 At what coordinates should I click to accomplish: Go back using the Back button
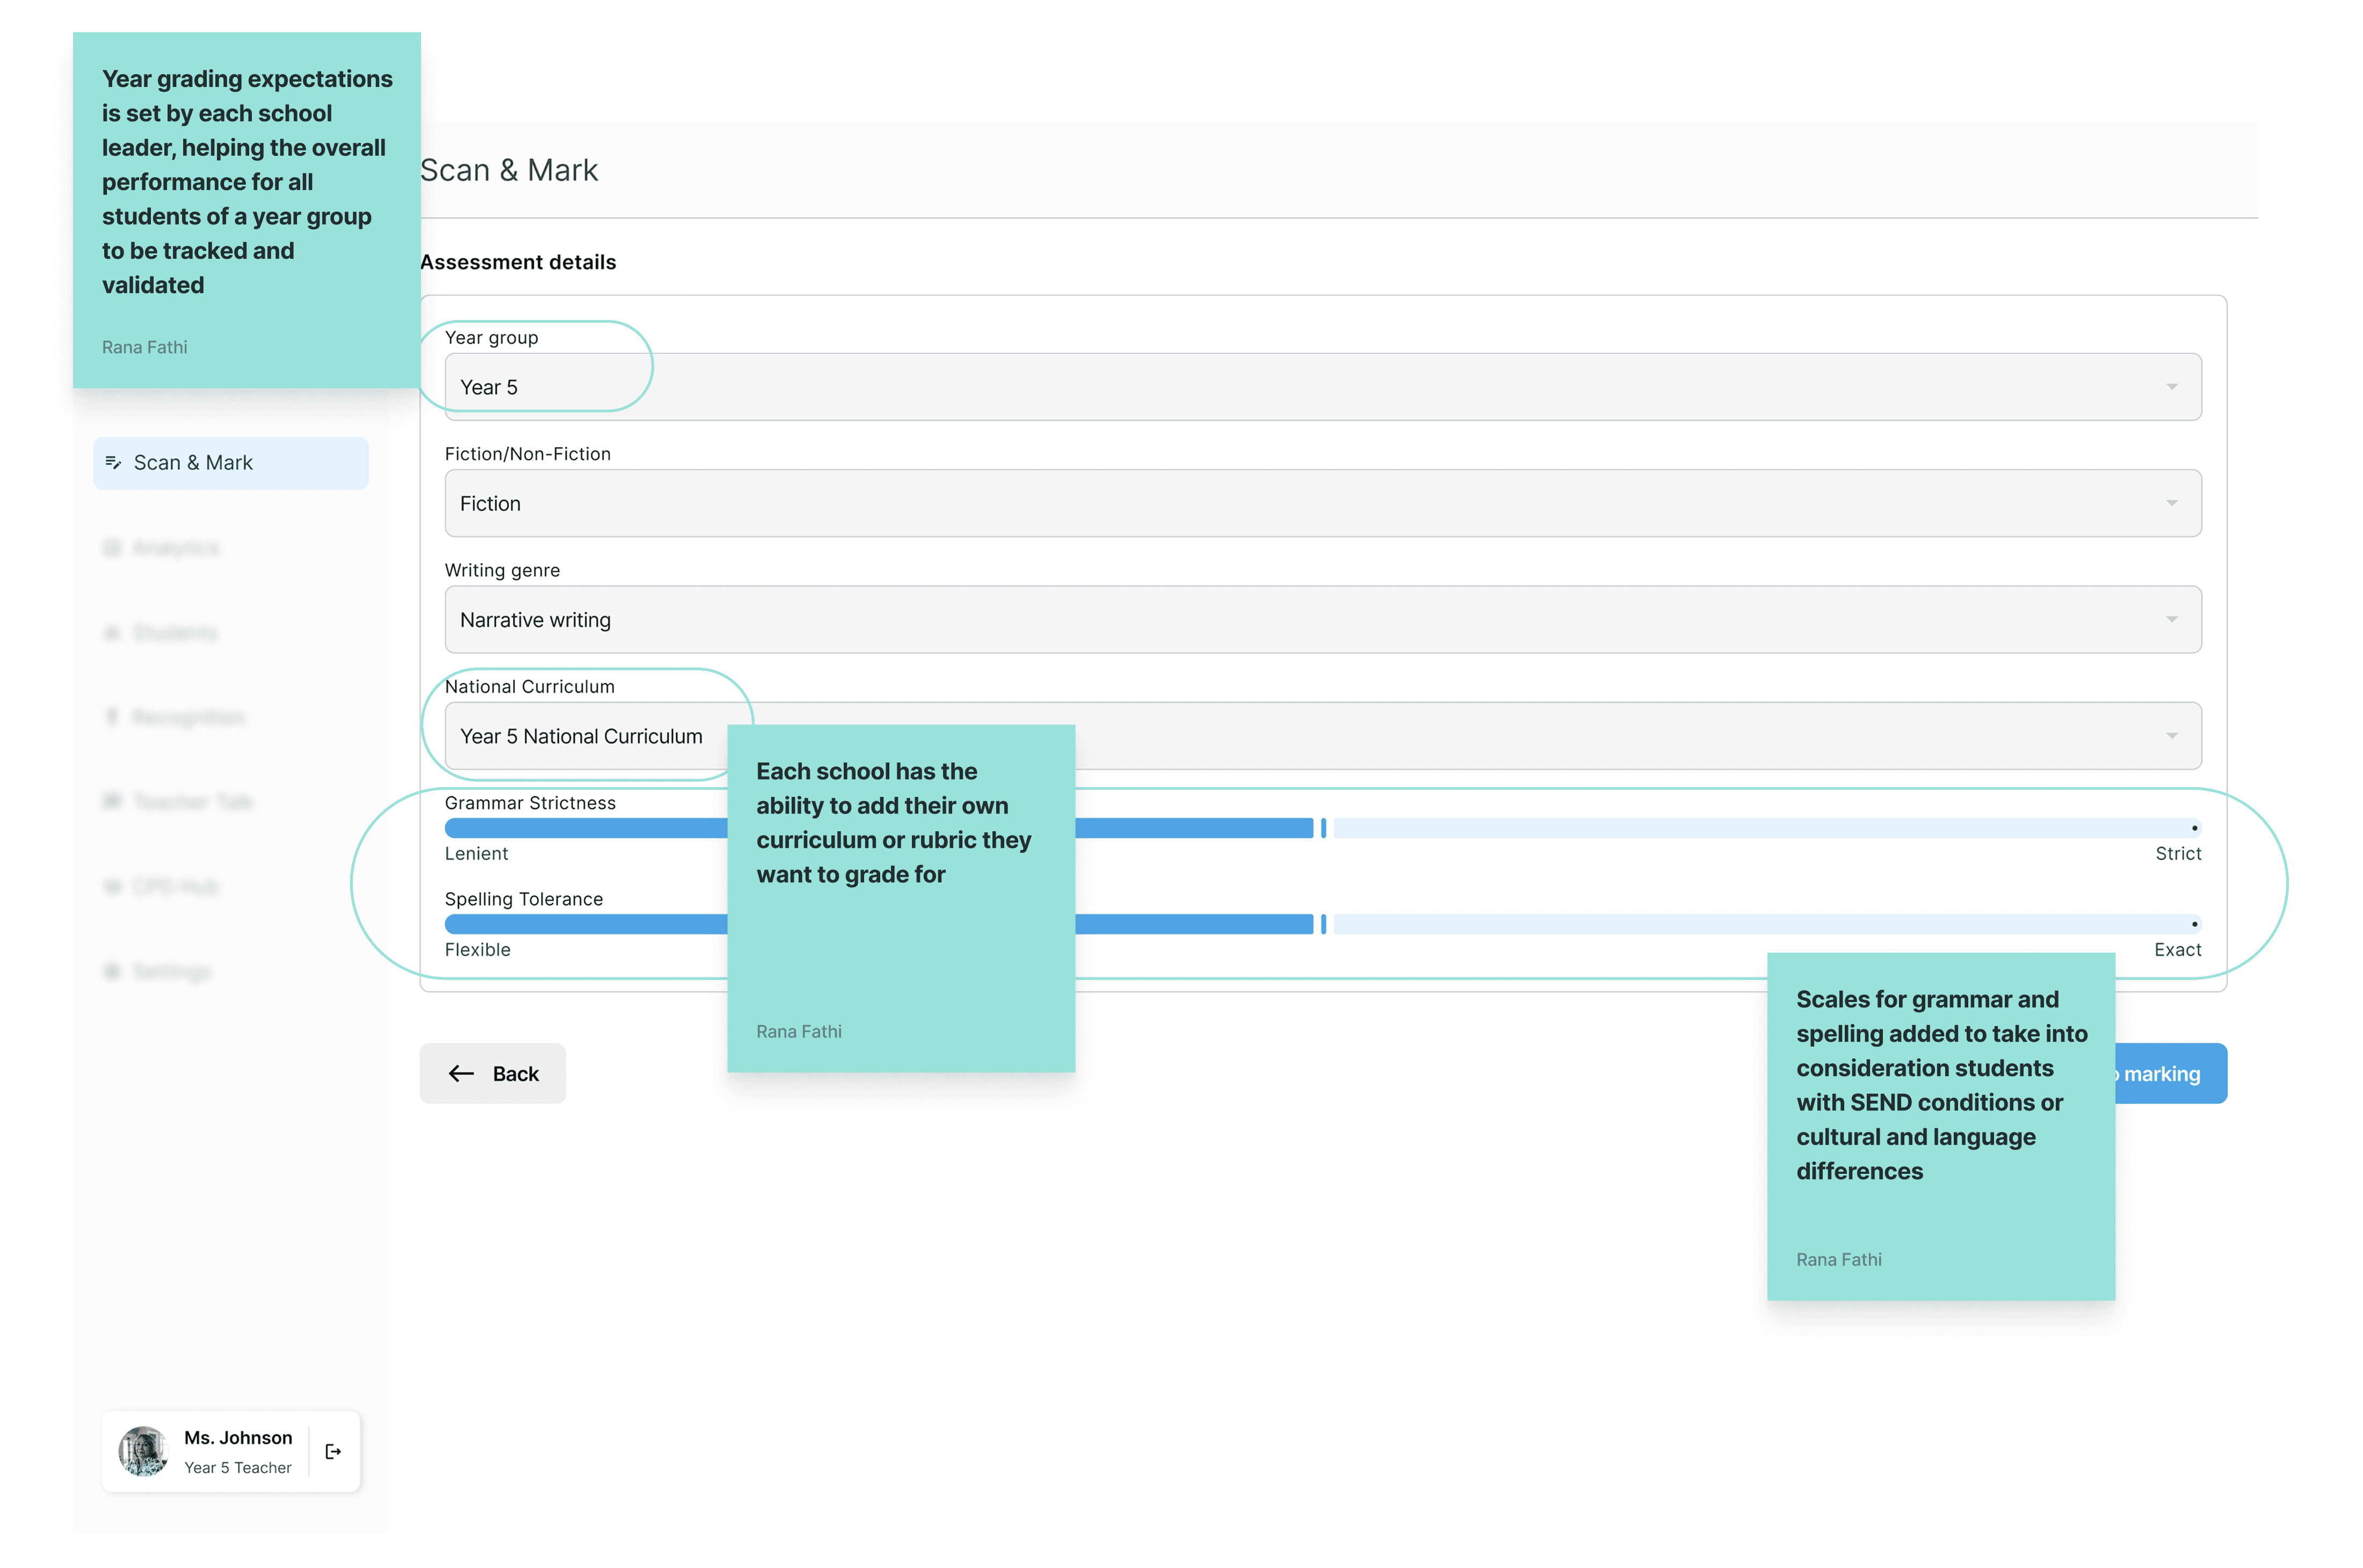492,1073
